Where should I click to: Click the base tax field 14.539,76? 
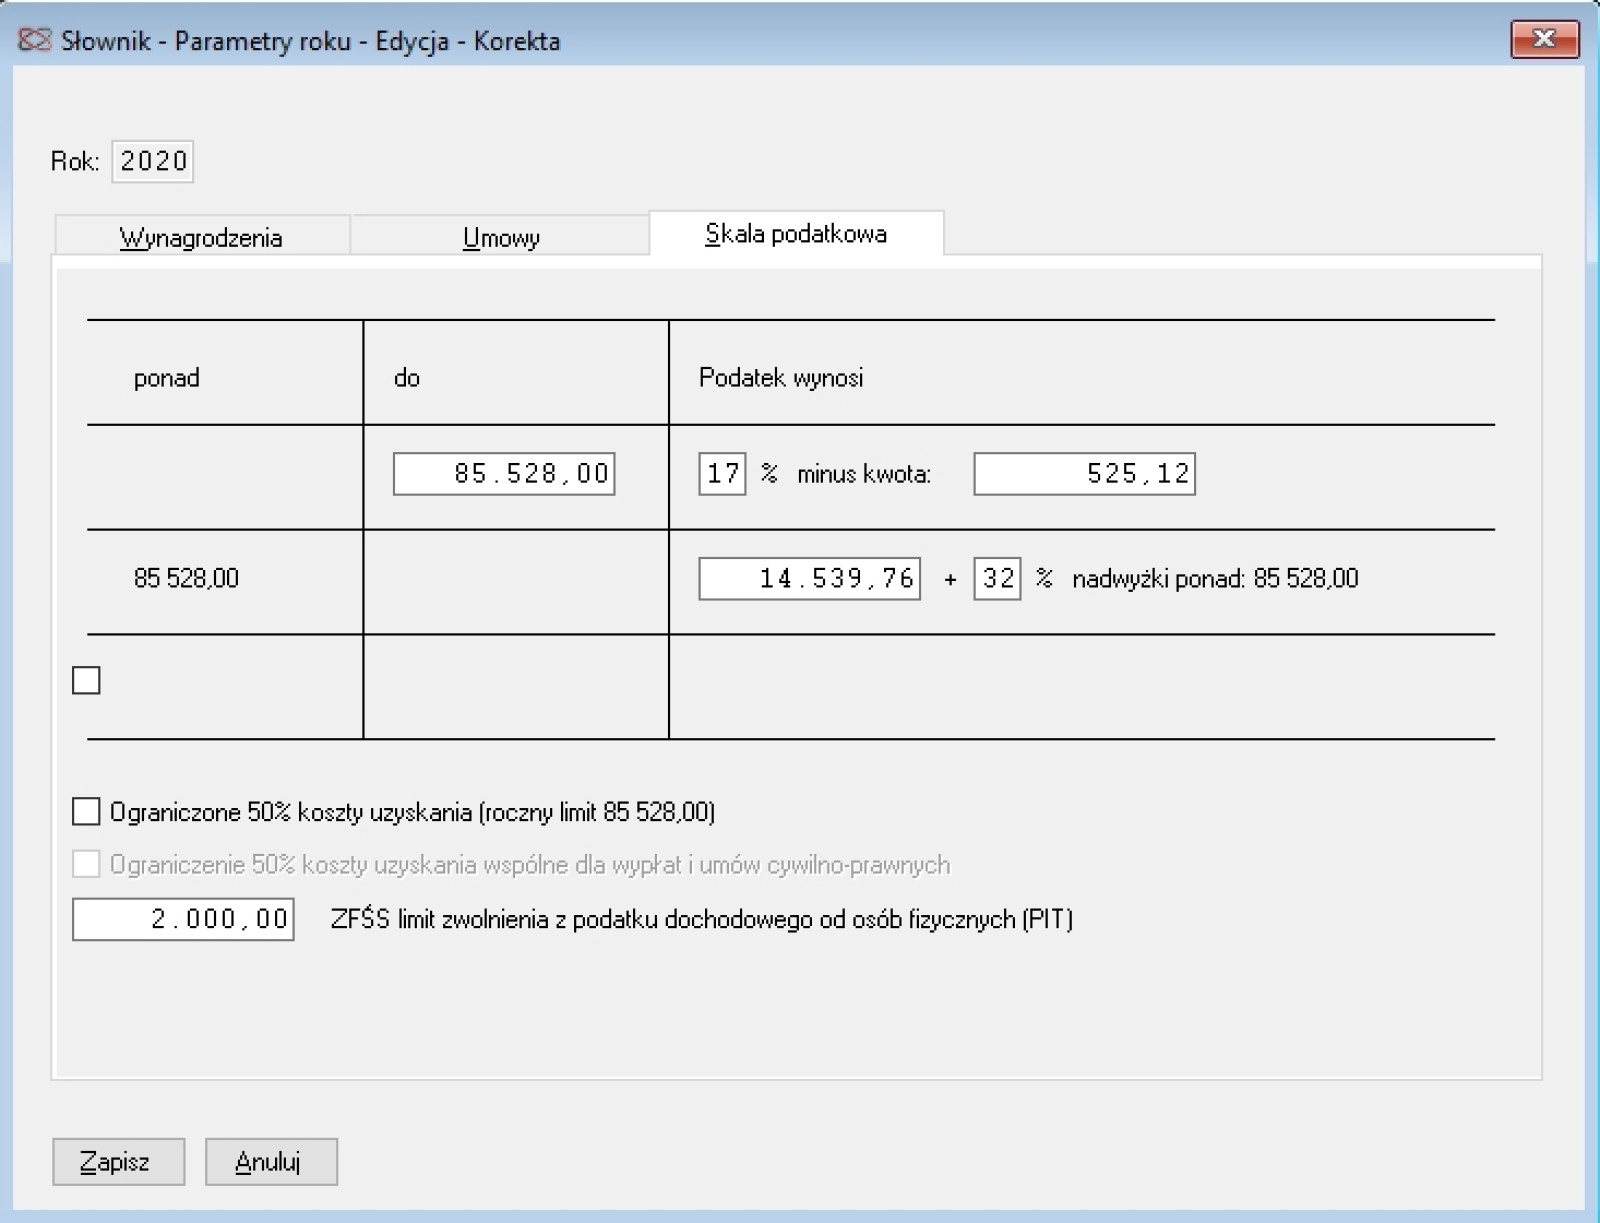(x=809, y=578)
